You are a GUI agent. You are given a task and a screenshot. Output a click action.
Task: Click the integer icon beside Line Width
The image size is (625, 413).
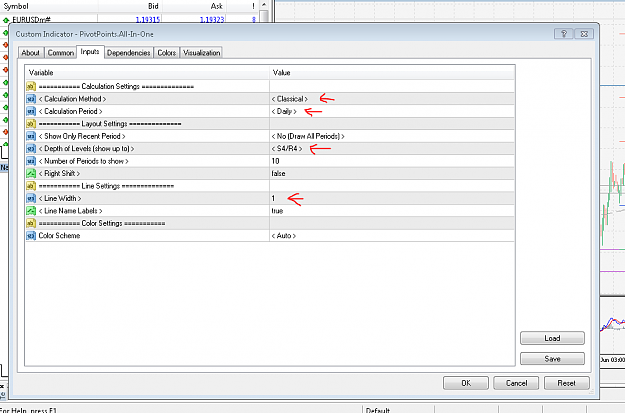[x=31, y=198]
